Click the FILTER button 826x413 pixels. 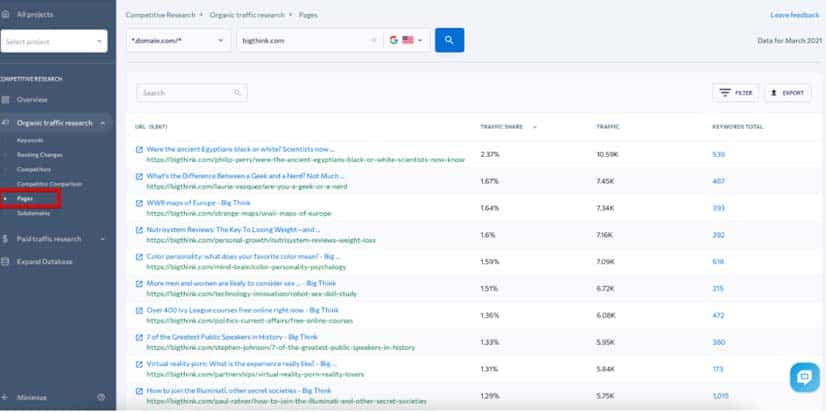point(736,93)
